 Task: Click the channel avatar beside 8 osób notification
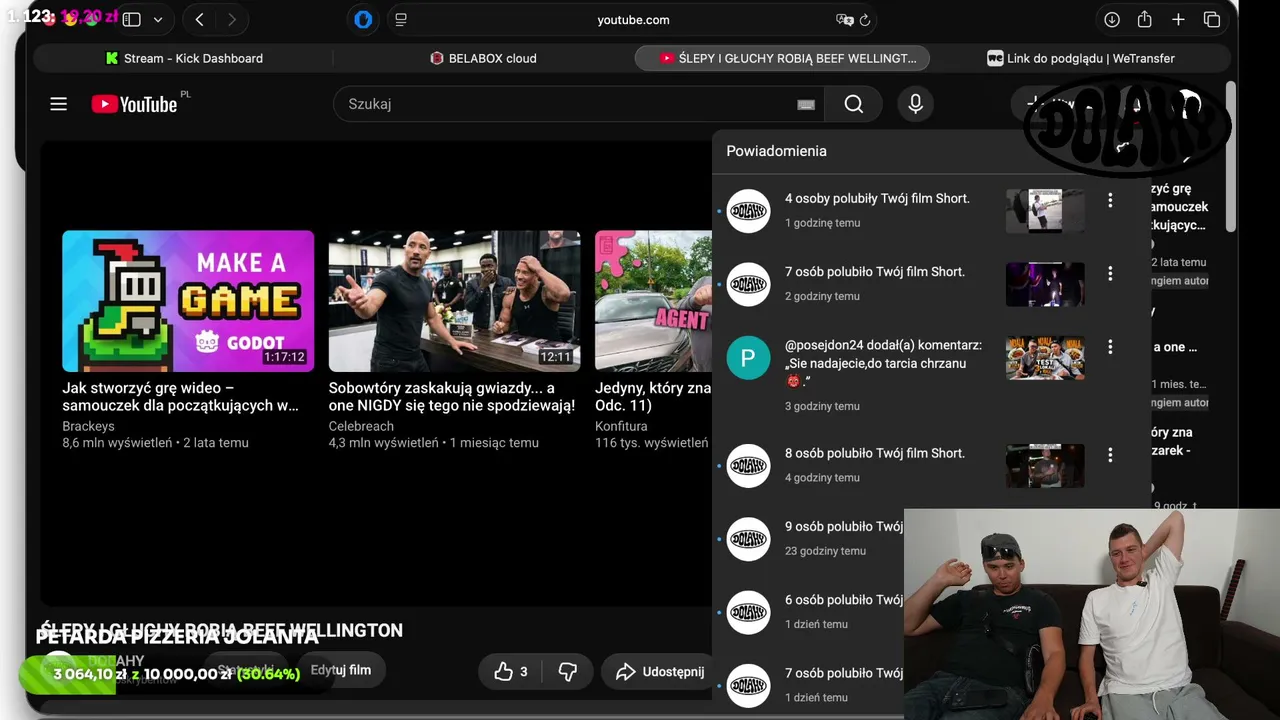coord(748,466)
